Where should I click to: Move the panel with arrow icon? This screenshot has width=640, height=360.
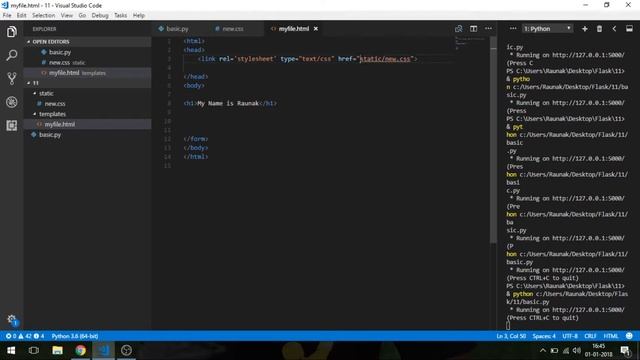point(614,29)
